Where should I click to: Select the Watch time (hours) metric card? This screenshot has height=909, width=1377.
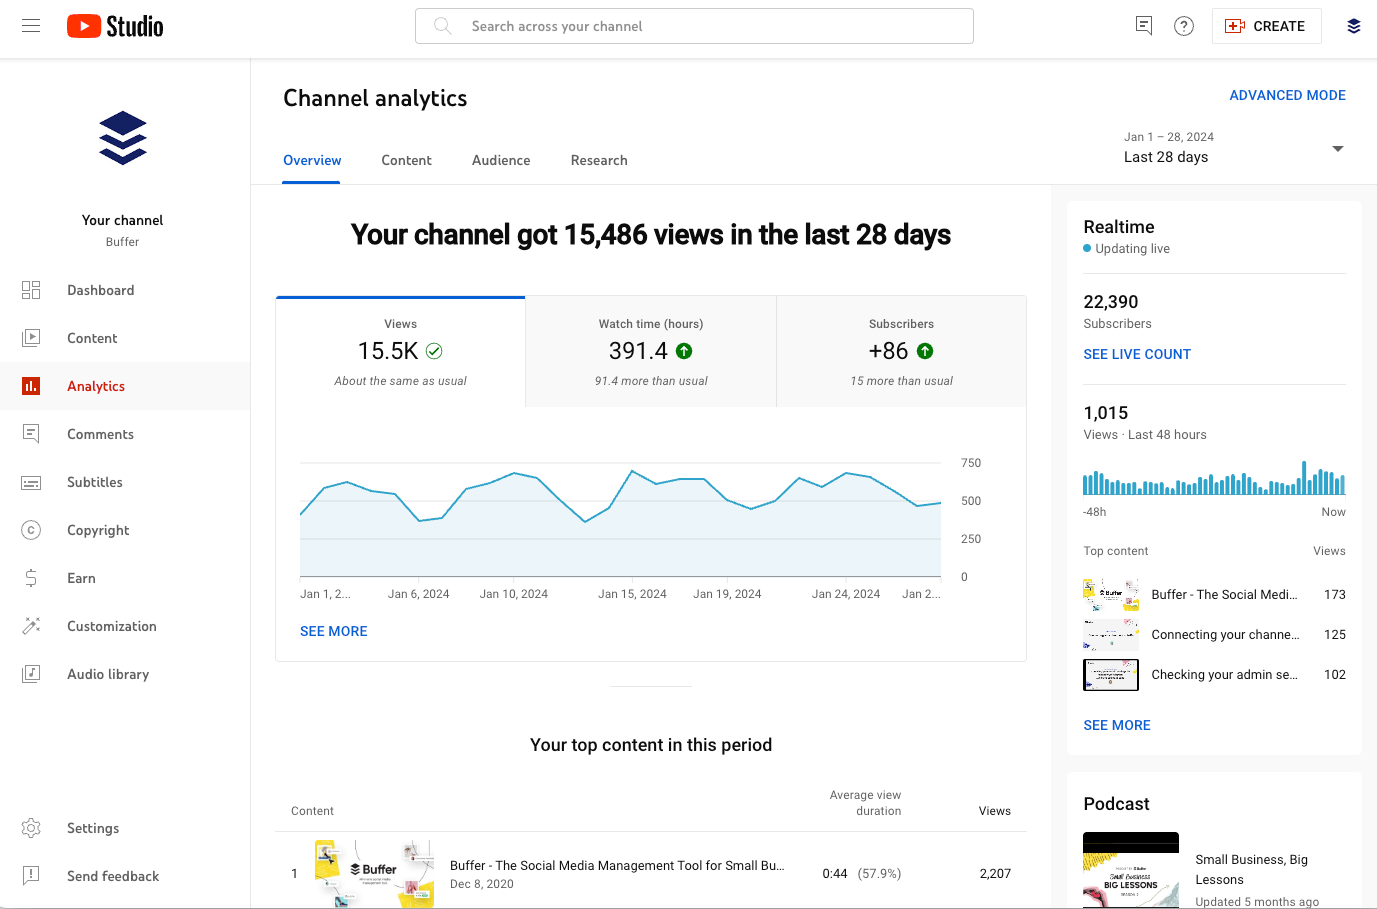tap(650, 351)
